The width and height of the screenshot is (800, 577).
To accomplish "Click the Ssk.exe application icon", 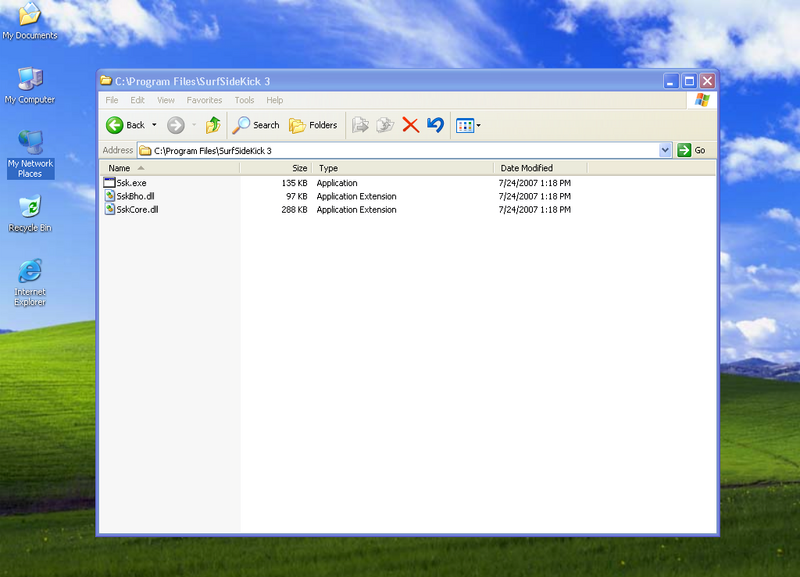I will (x=109, y=183).
